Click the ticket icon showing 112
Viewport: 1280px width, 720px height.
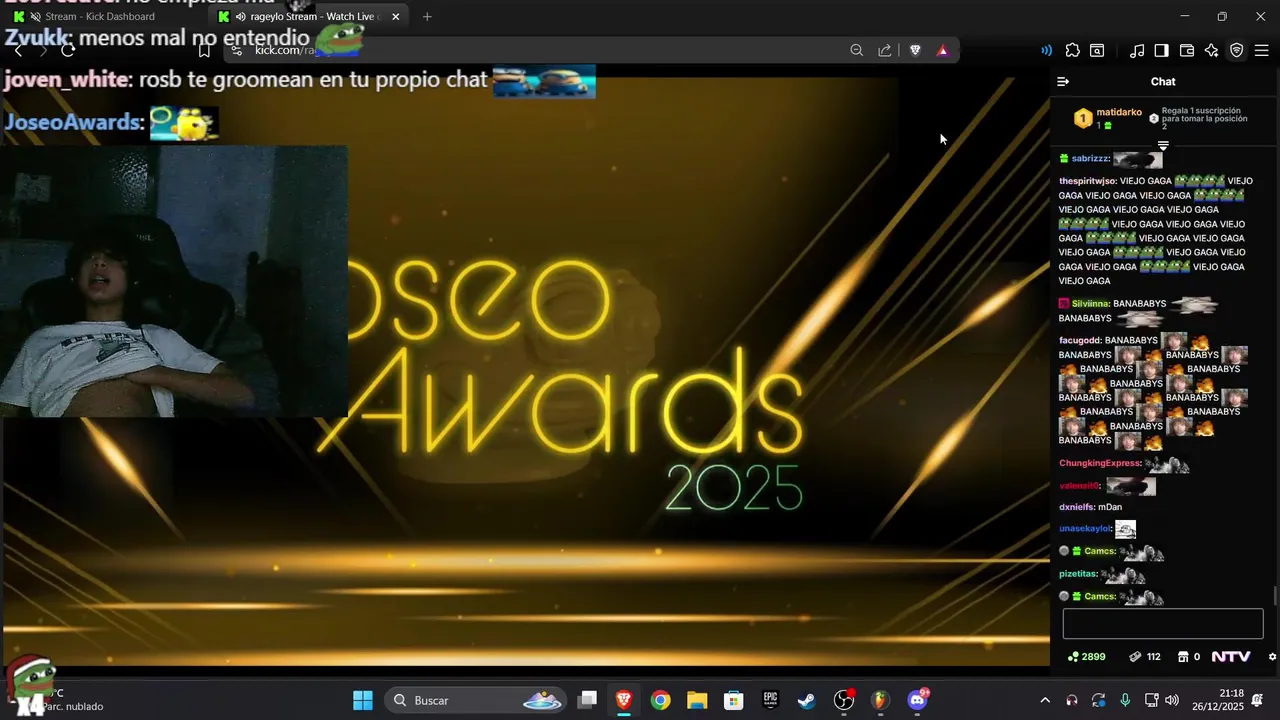click(x=1145, y=657)
